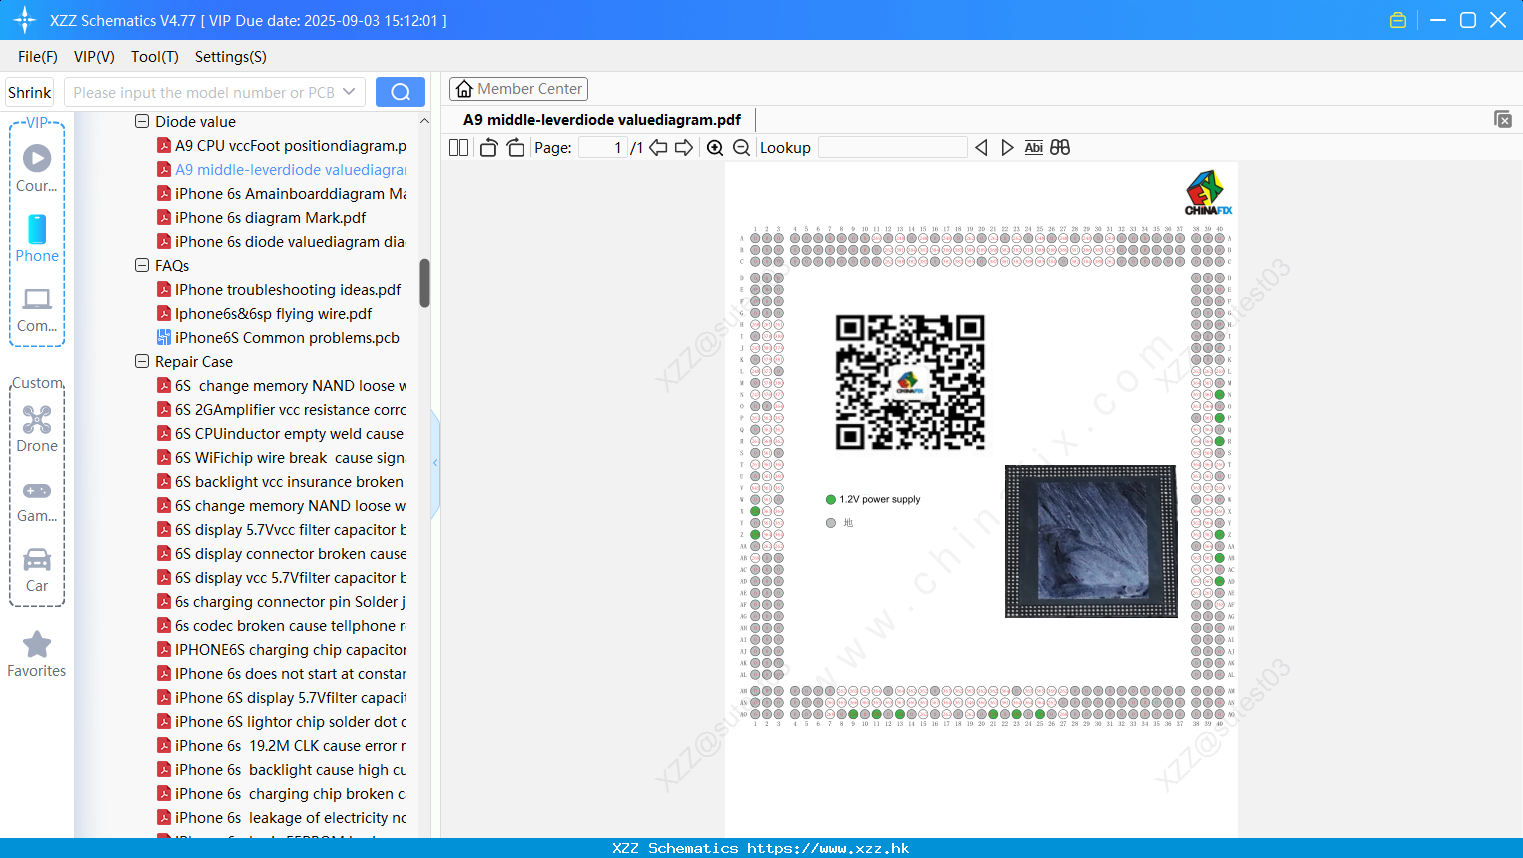Select the A9 middle-leverdiode valuediagram.pdf tab

click(x=602, y=120)
